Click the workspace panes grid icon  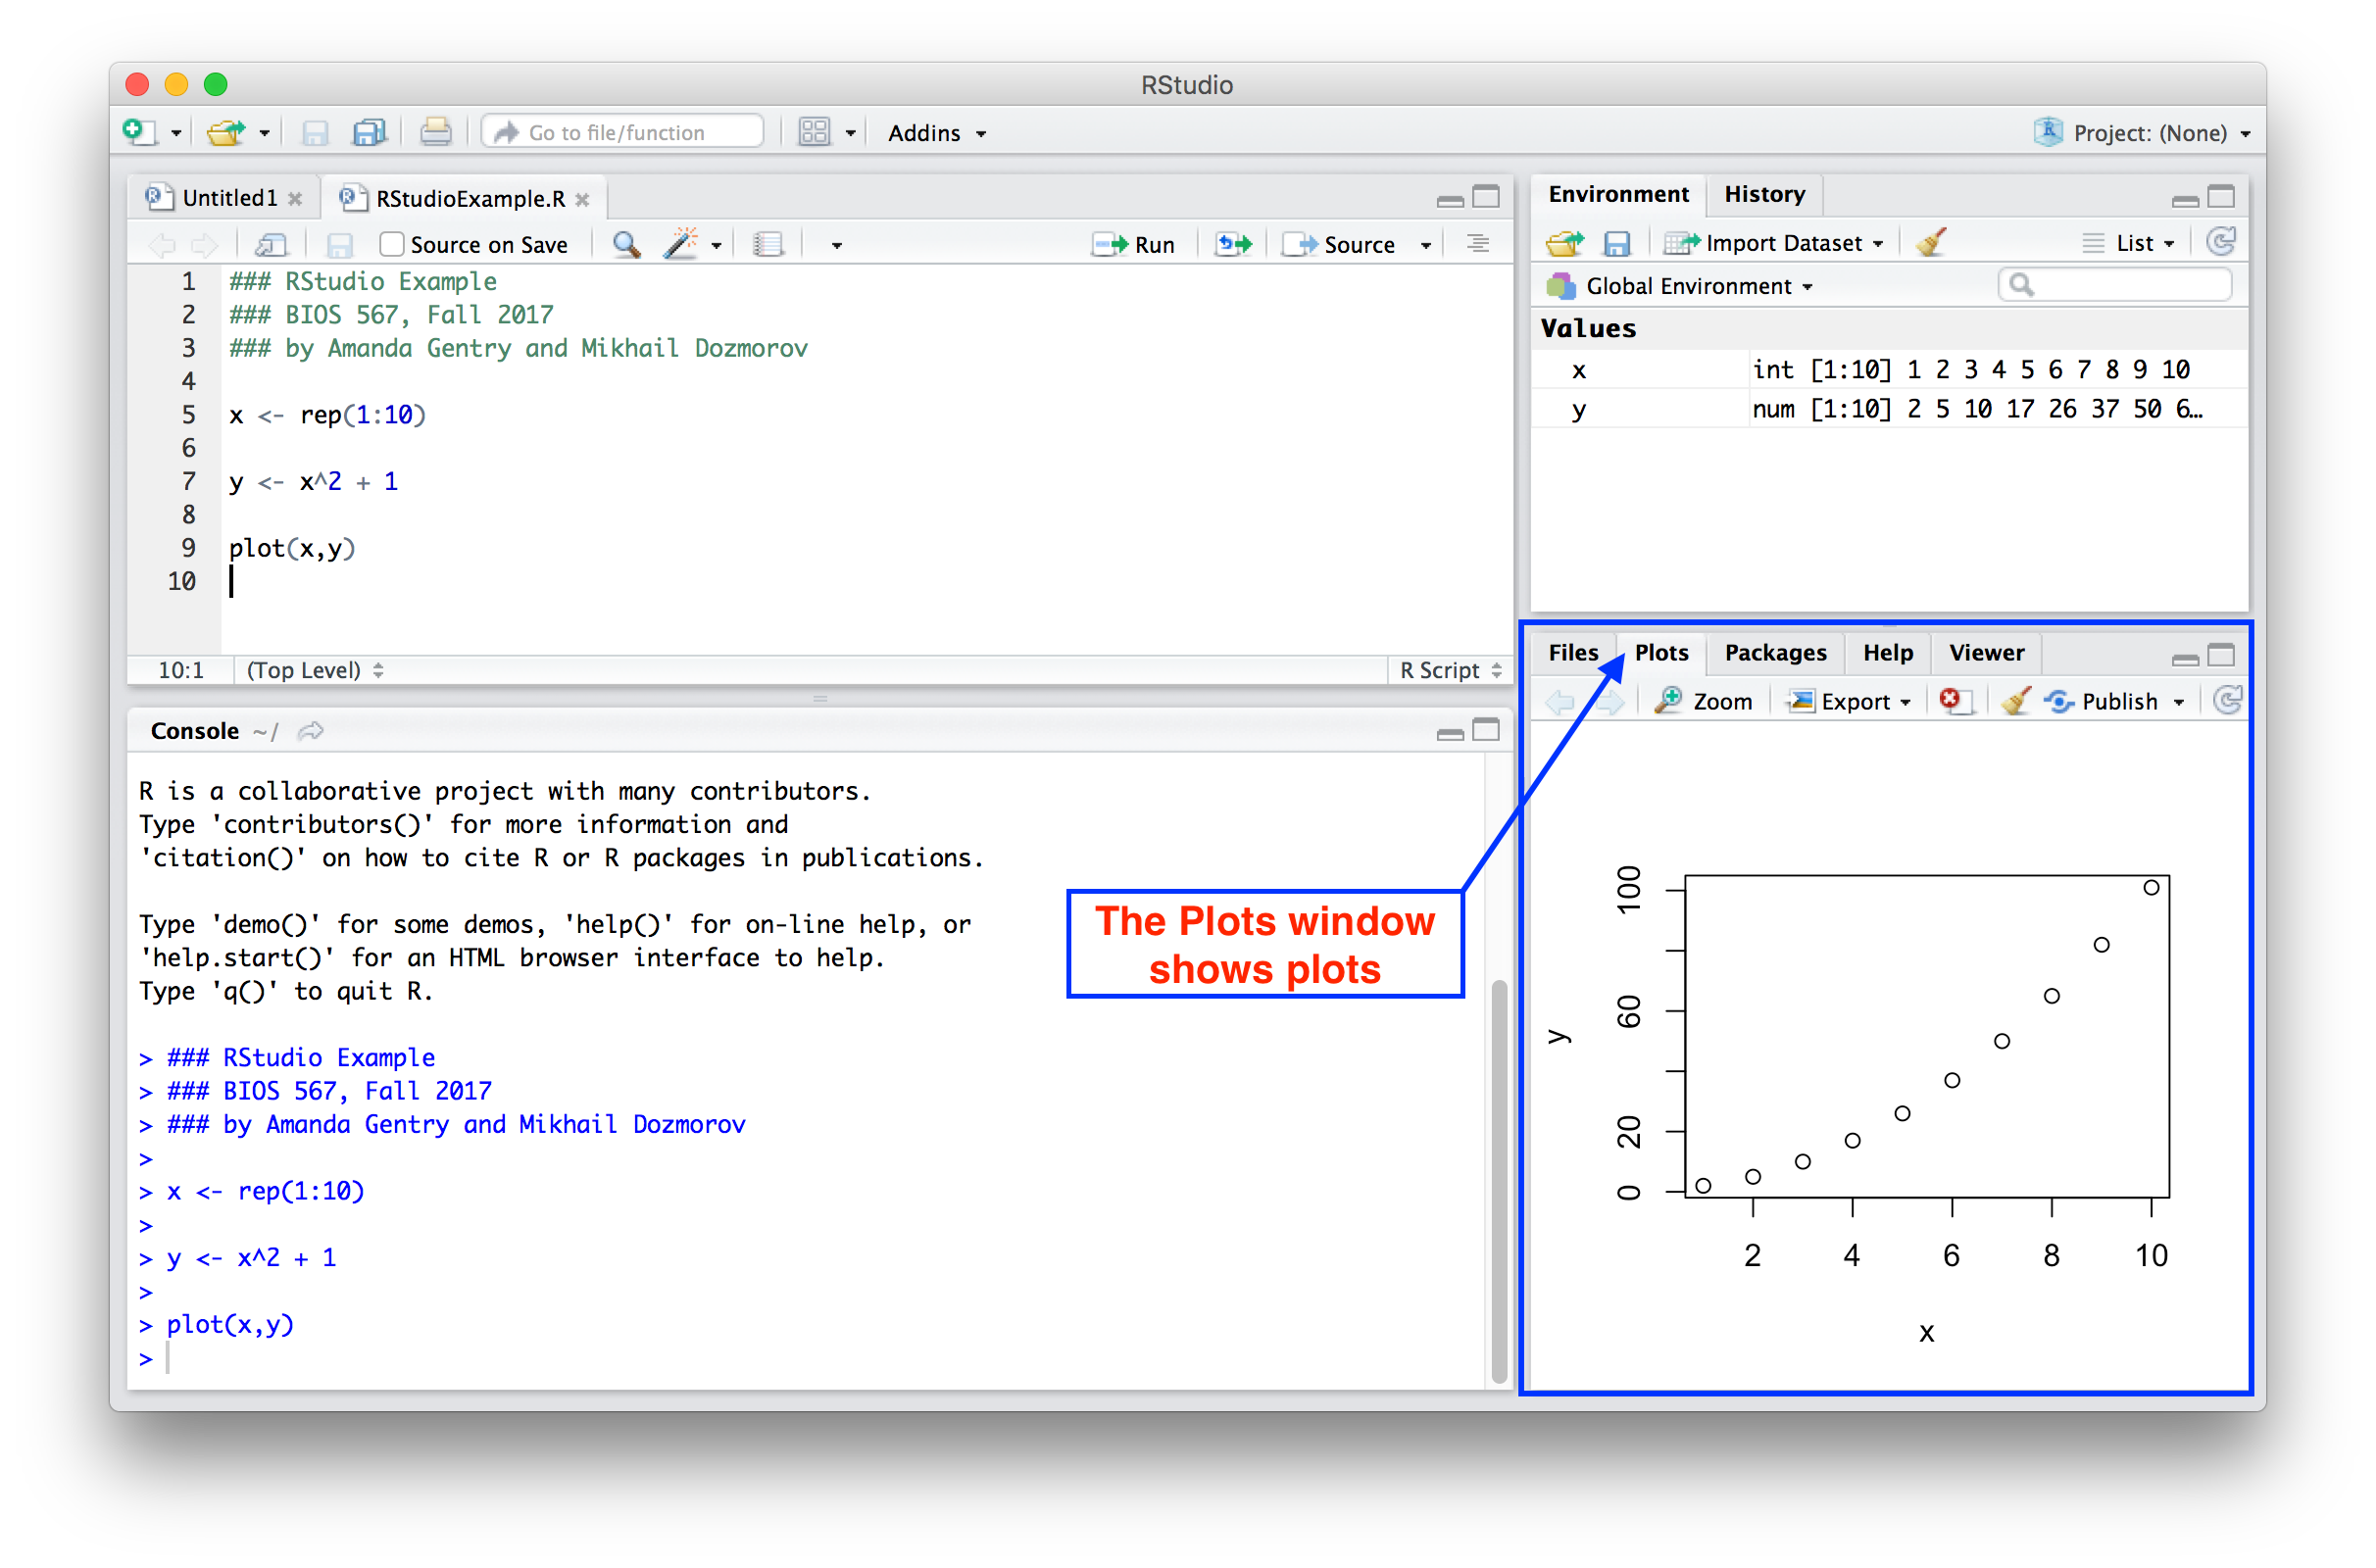[x=814, y=133]
